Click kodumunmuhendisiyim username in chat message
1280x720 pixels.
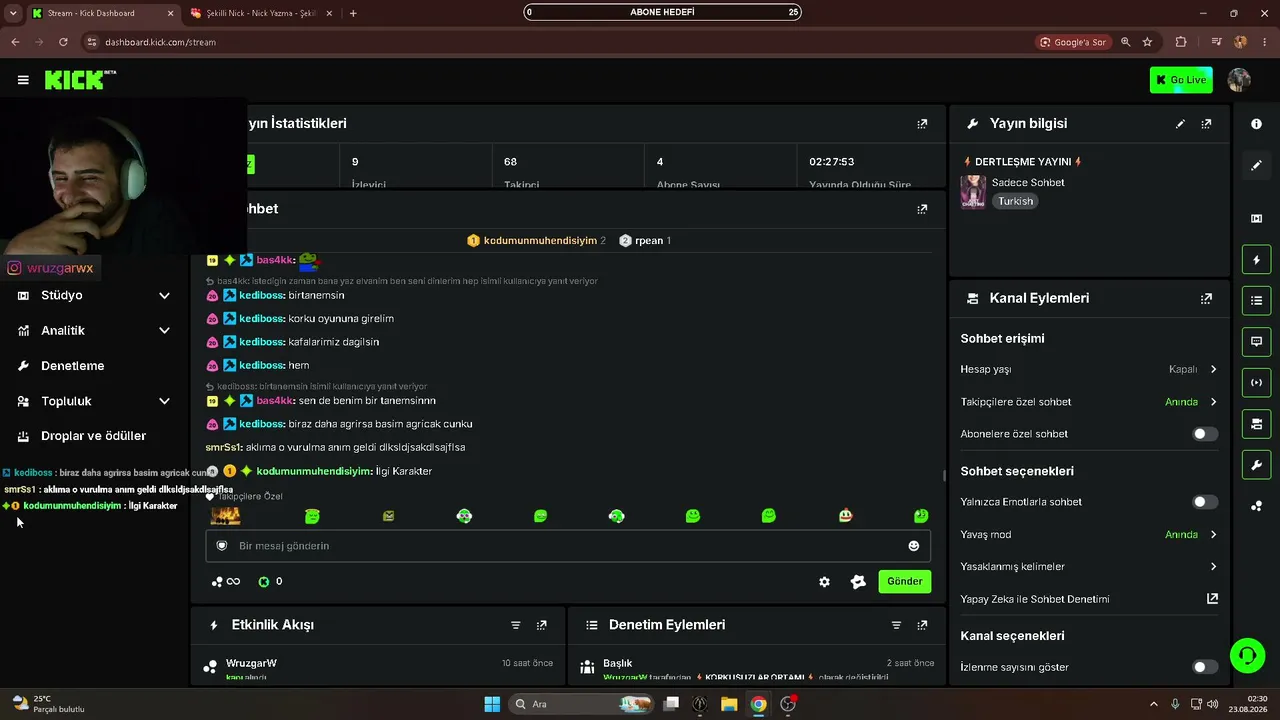(314, 471)
